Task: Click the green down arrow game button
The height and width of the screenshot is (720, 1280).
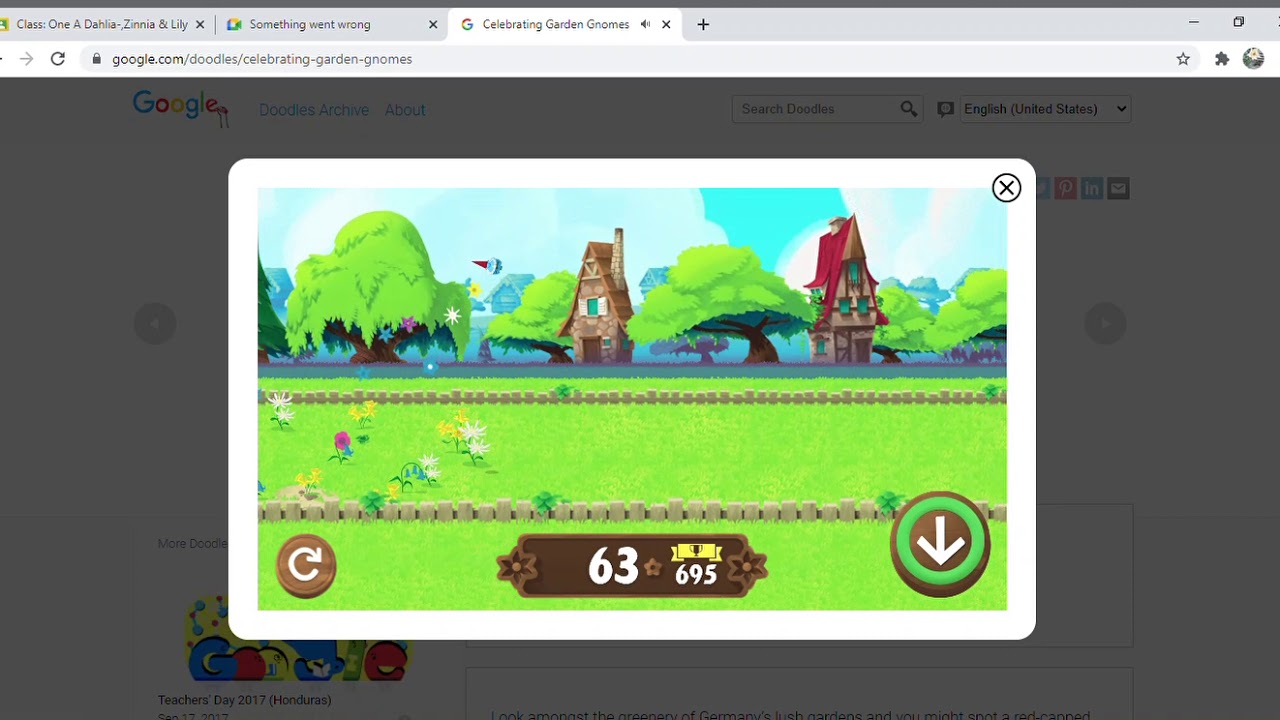Action: (940, 544)
